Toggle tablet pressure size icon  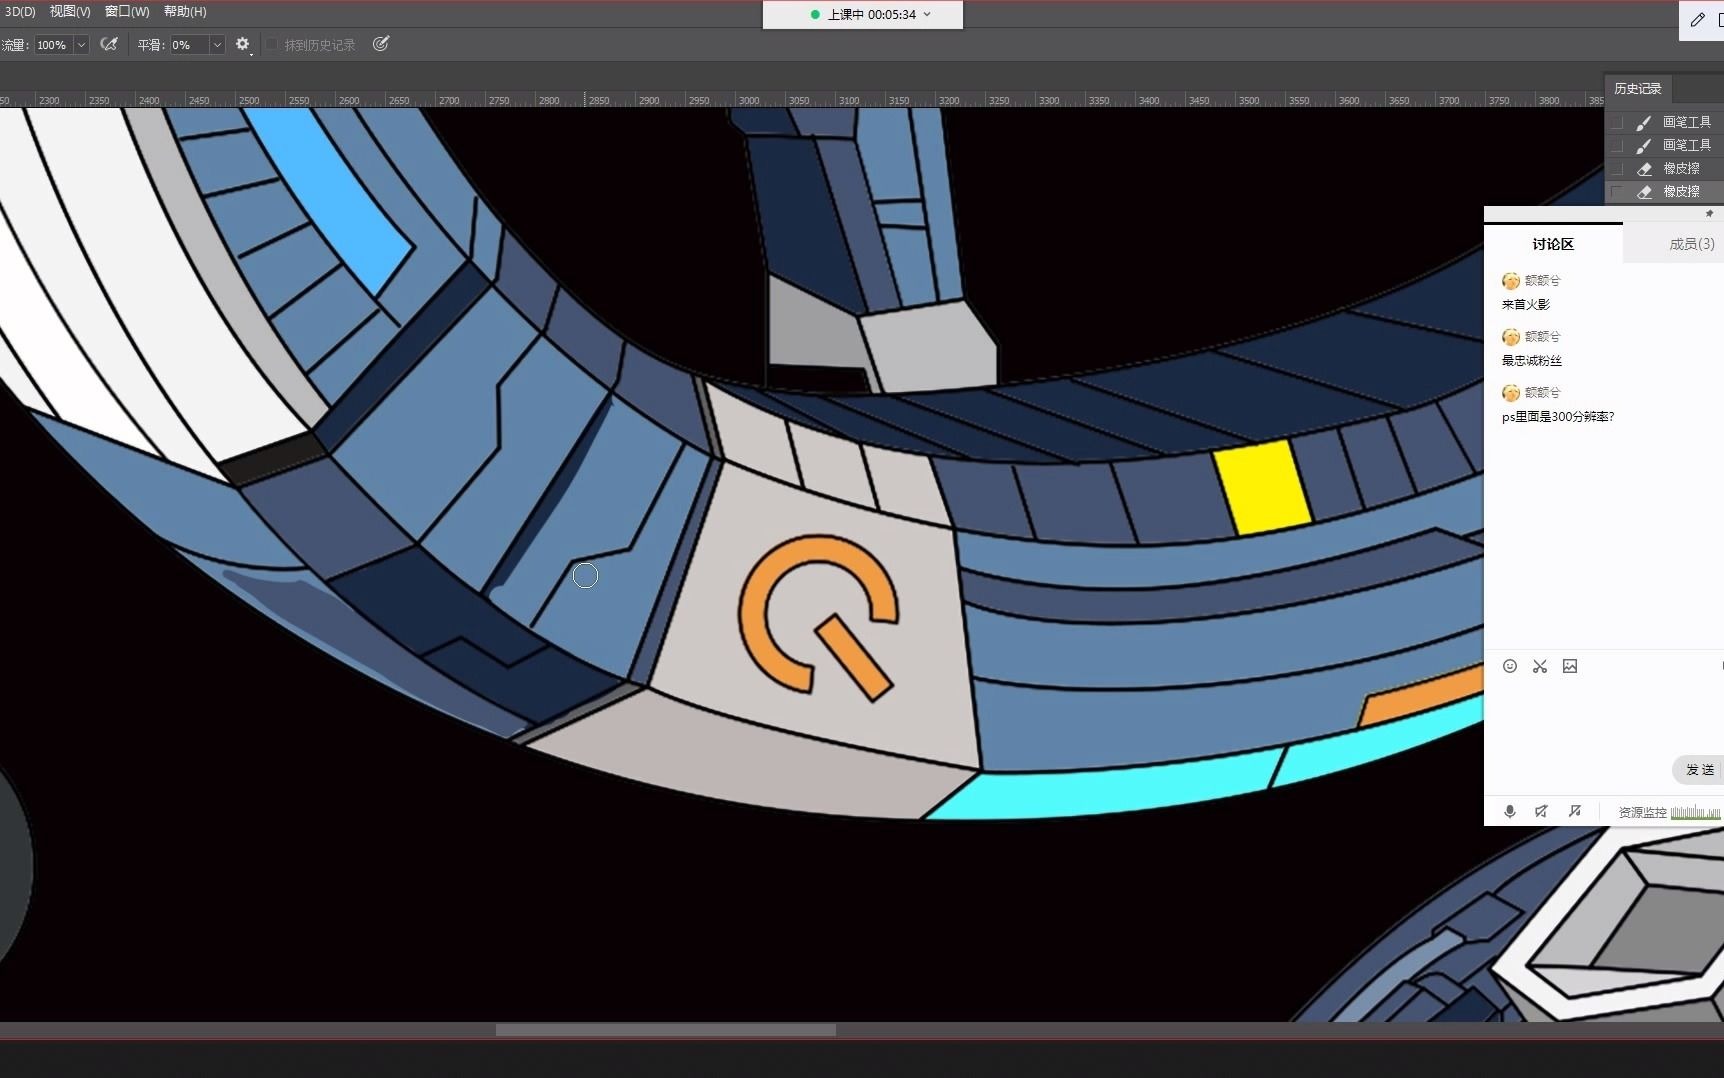(381, 44)
